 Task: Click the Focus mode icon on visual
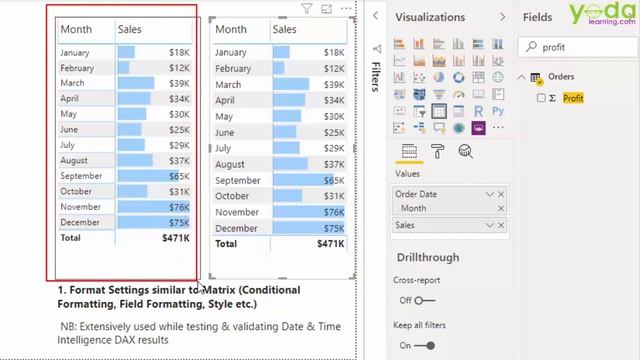(327, 9)
